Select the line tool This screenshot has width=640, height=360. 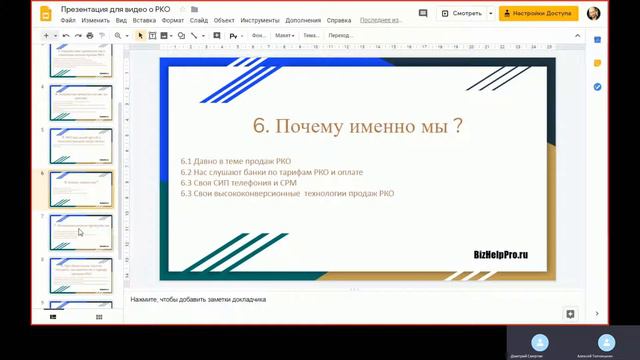pyautogui.click(x=194, y=36)
